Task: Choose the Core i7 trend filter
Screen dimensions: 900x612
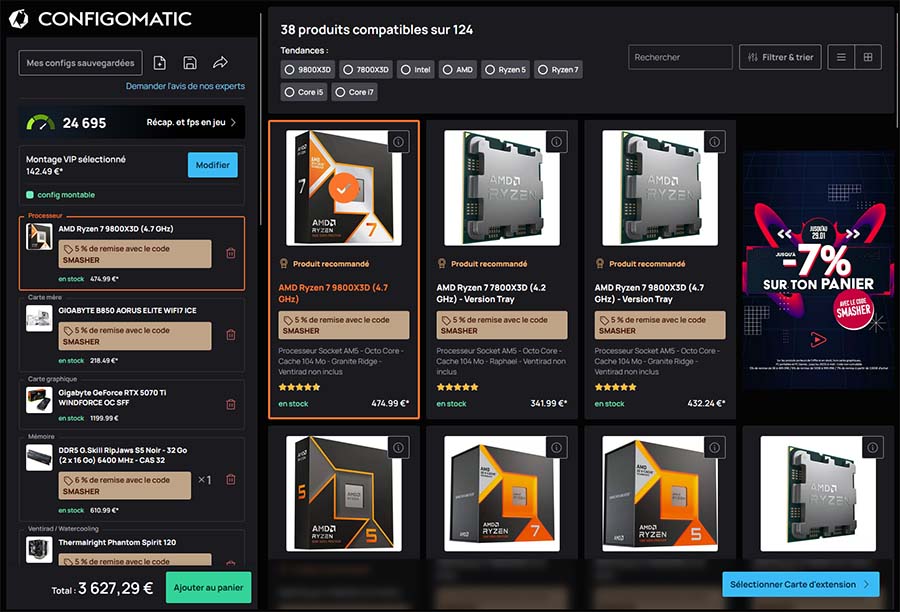Action: point(355,92)
